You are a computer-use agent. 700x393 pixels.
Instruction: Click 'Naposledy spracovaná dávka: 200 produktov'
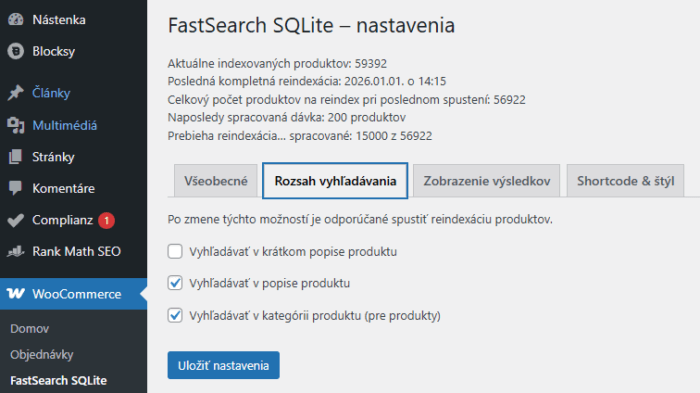287,117
